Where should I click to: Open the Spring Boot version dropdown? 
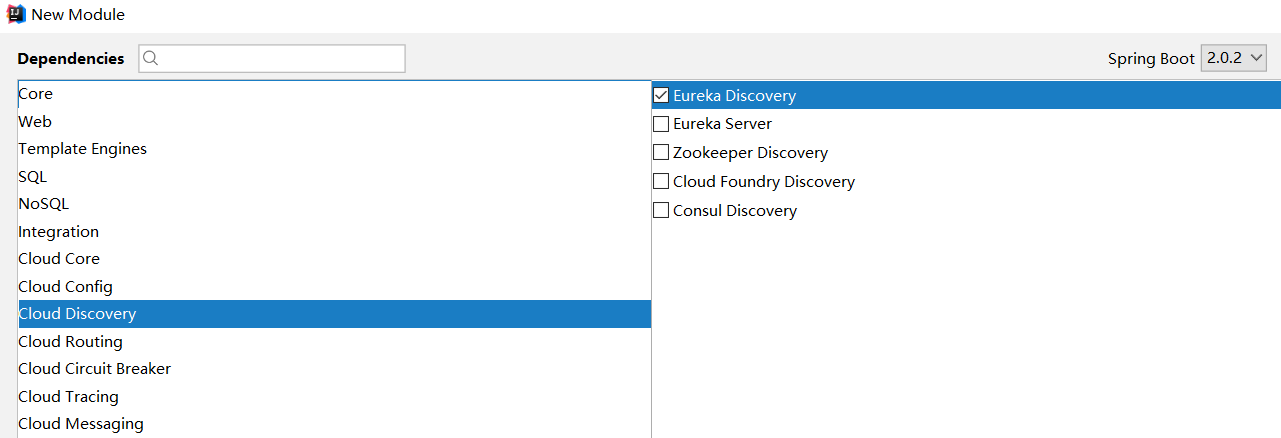1235,58
